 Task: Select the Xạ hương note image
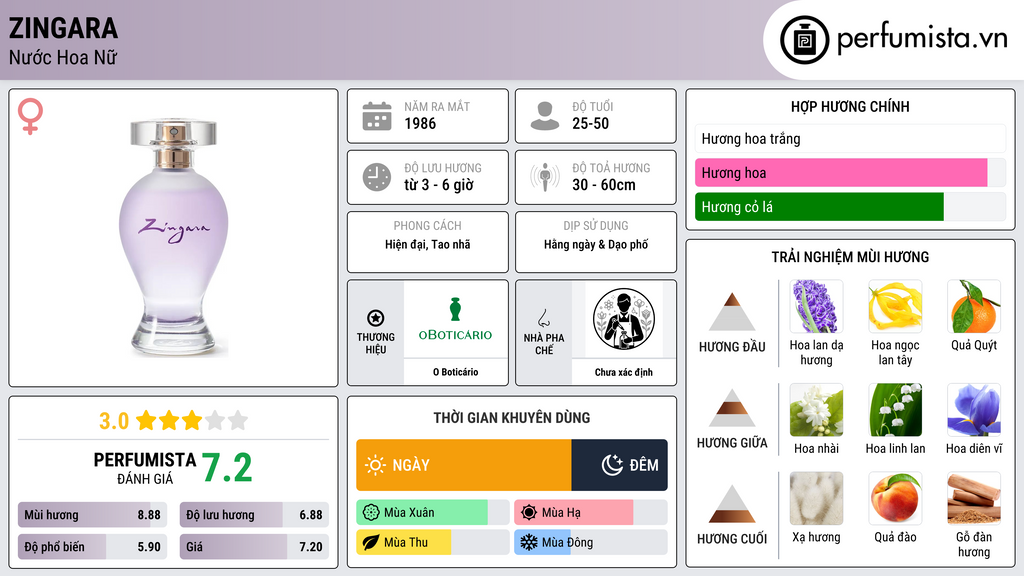(816, 498)
